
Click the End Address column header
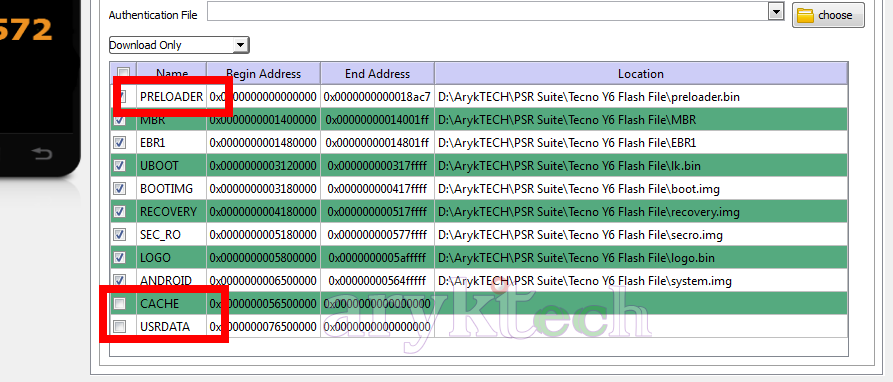click(x=378, y=73)
